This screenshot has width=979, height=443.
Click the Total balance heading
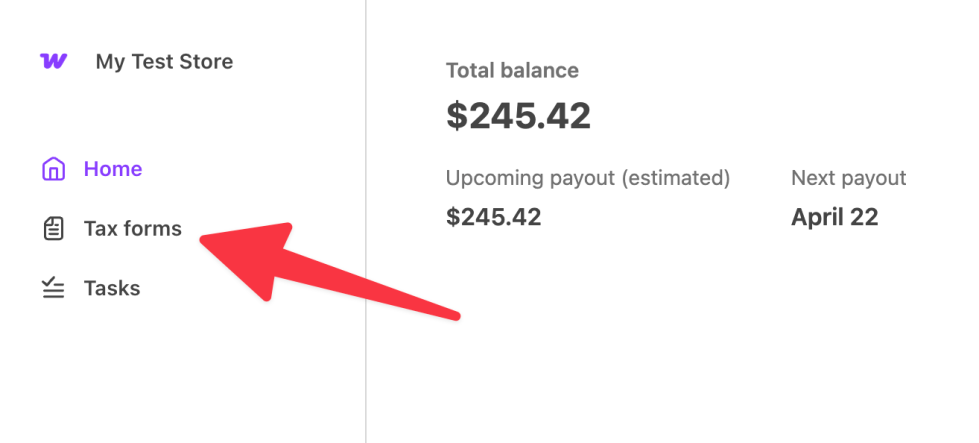coord(512,71)
